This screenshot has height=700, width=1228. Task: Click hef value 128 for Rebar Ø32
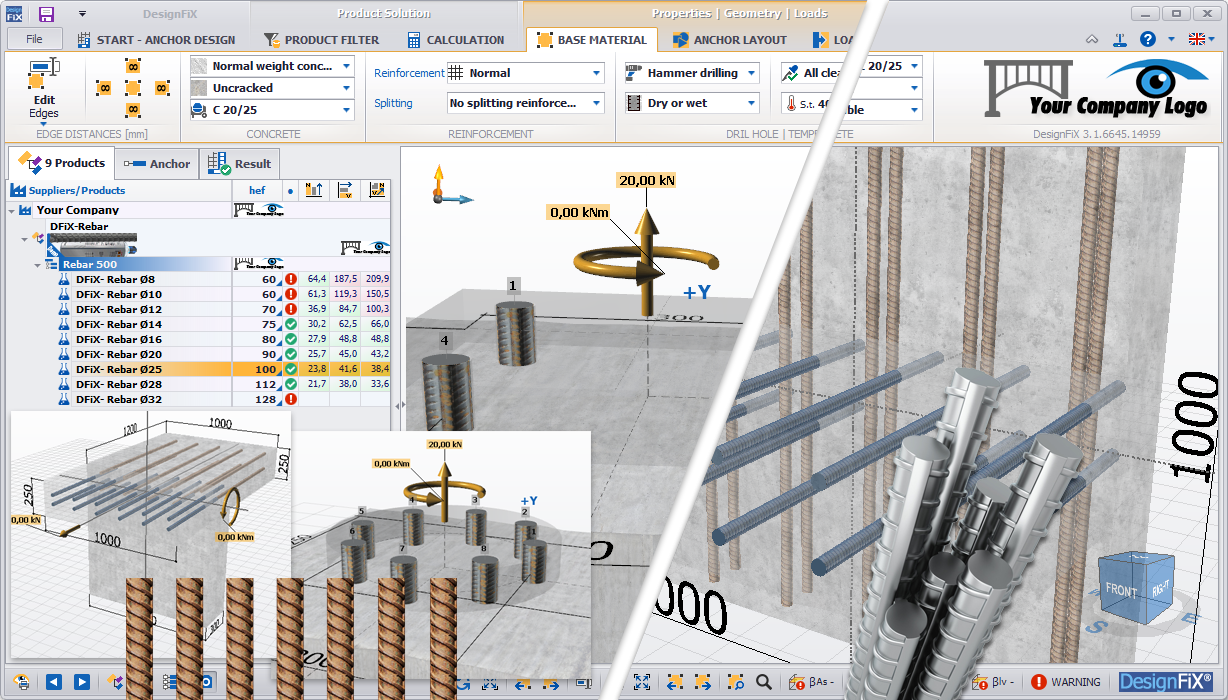(x=265, y=399)
